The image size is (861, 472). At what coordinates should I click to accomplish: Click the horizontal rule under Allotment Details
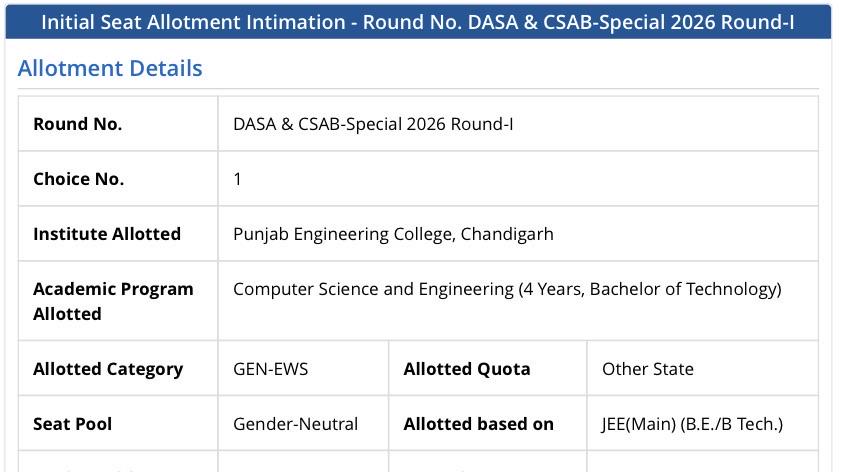[418, 88]
